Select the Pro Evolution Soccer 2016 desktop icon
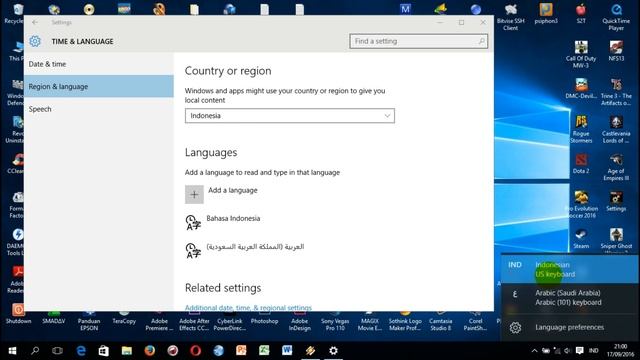The height and width of the screenshot is (360, 640). [x=581, y=205]
